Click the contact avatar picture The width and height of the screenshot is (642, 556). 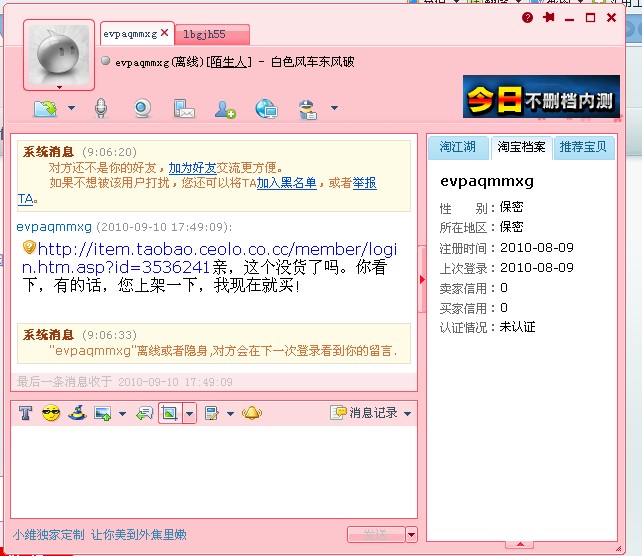point(59,54)
